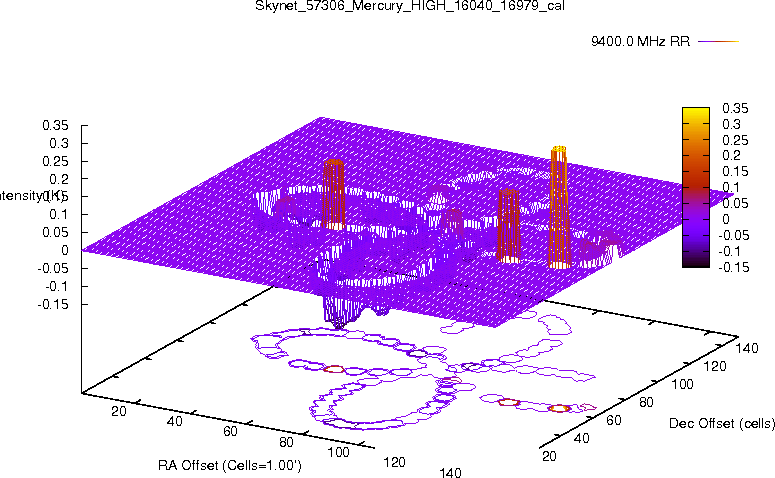Select the 0.25 label on the color bar
Screen dimensions: 775x478
[x=735, y=140]
